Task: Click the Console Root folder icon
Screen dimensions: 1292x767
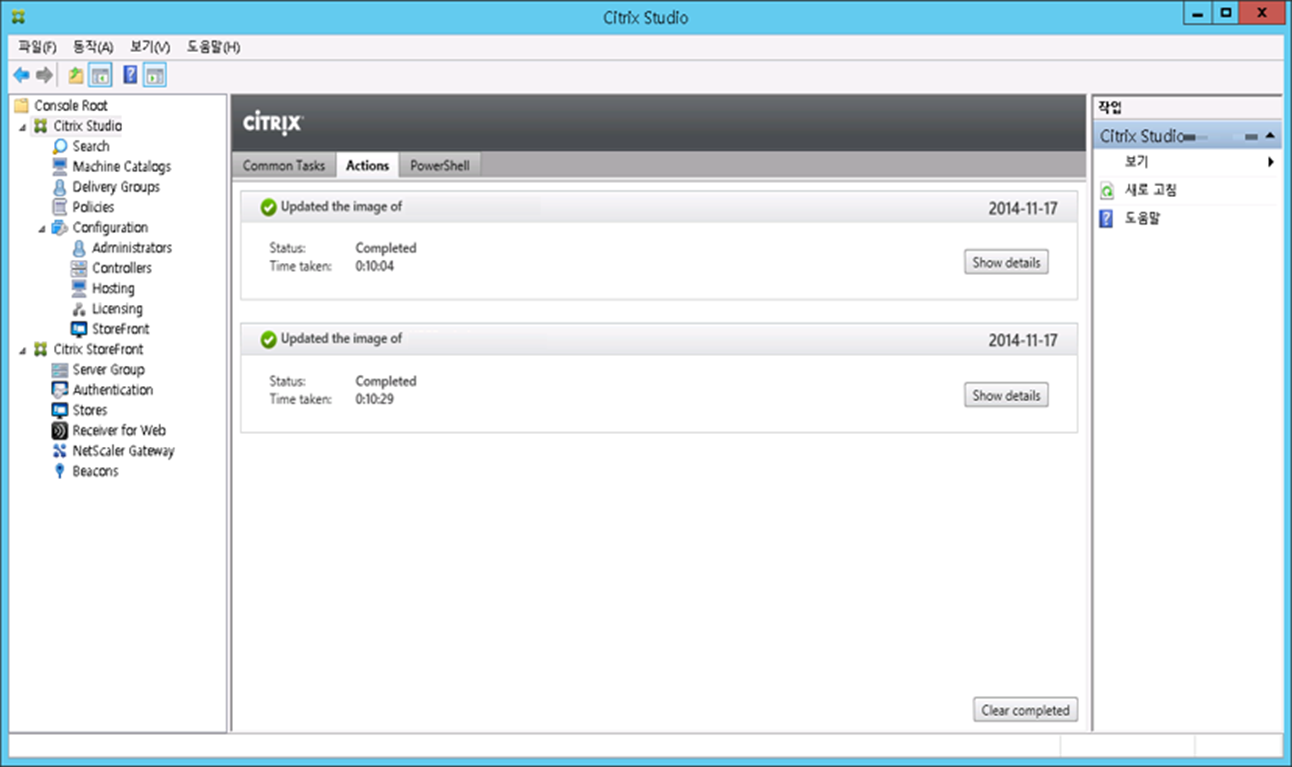Action: (22, 105)
